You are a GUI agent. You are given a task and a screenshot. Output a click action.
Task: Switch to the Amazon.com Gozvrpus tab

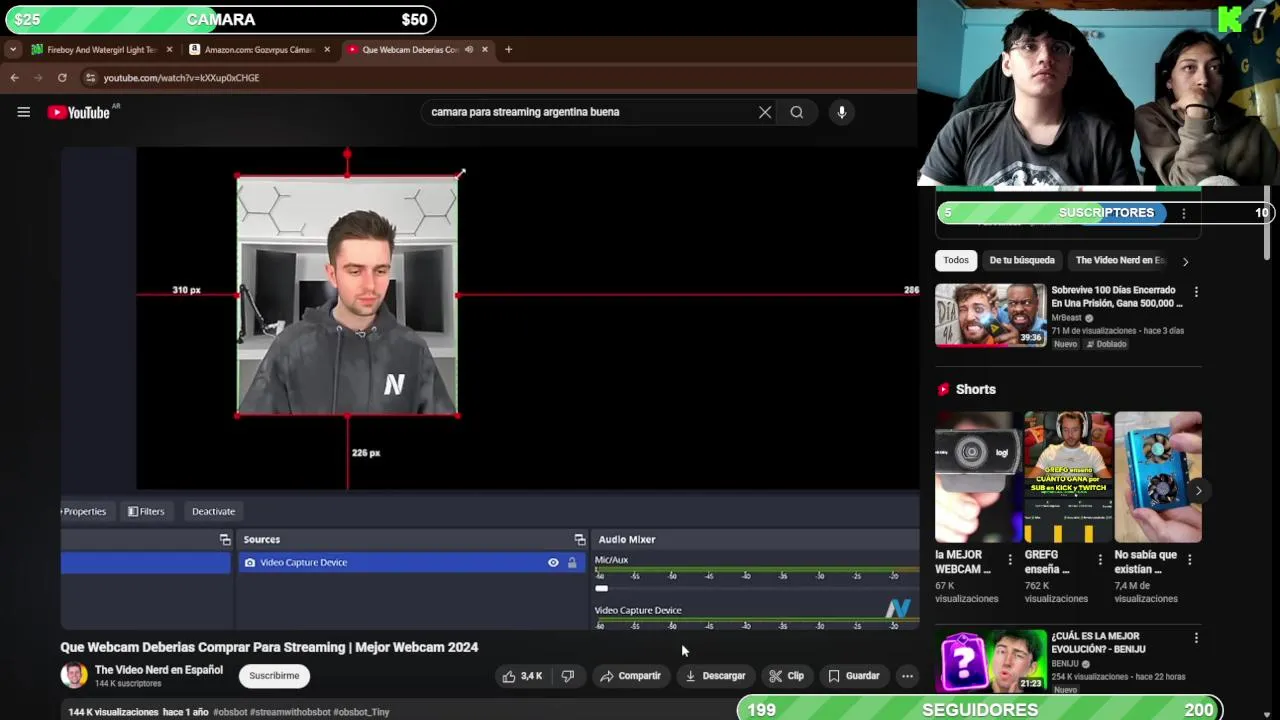click(259, 49)
